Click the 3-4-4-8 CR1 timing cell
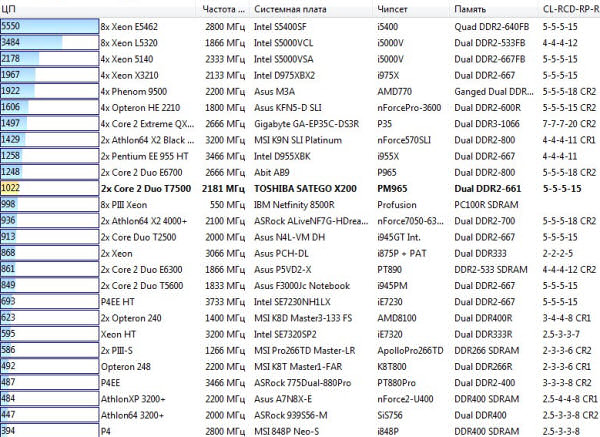 pos(567,318)
